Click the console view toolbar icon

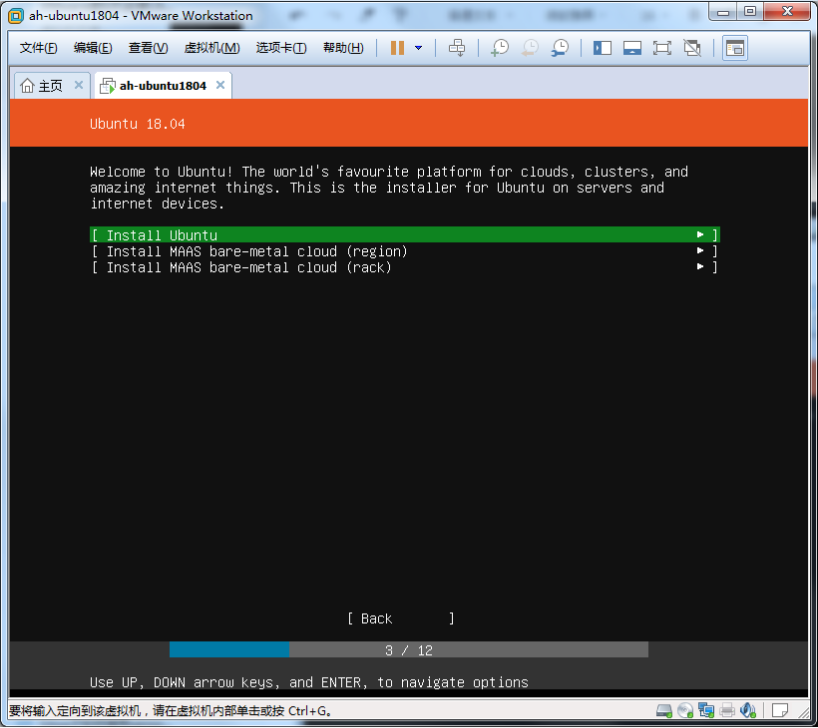pyautogui.click(x=735, y=48)
